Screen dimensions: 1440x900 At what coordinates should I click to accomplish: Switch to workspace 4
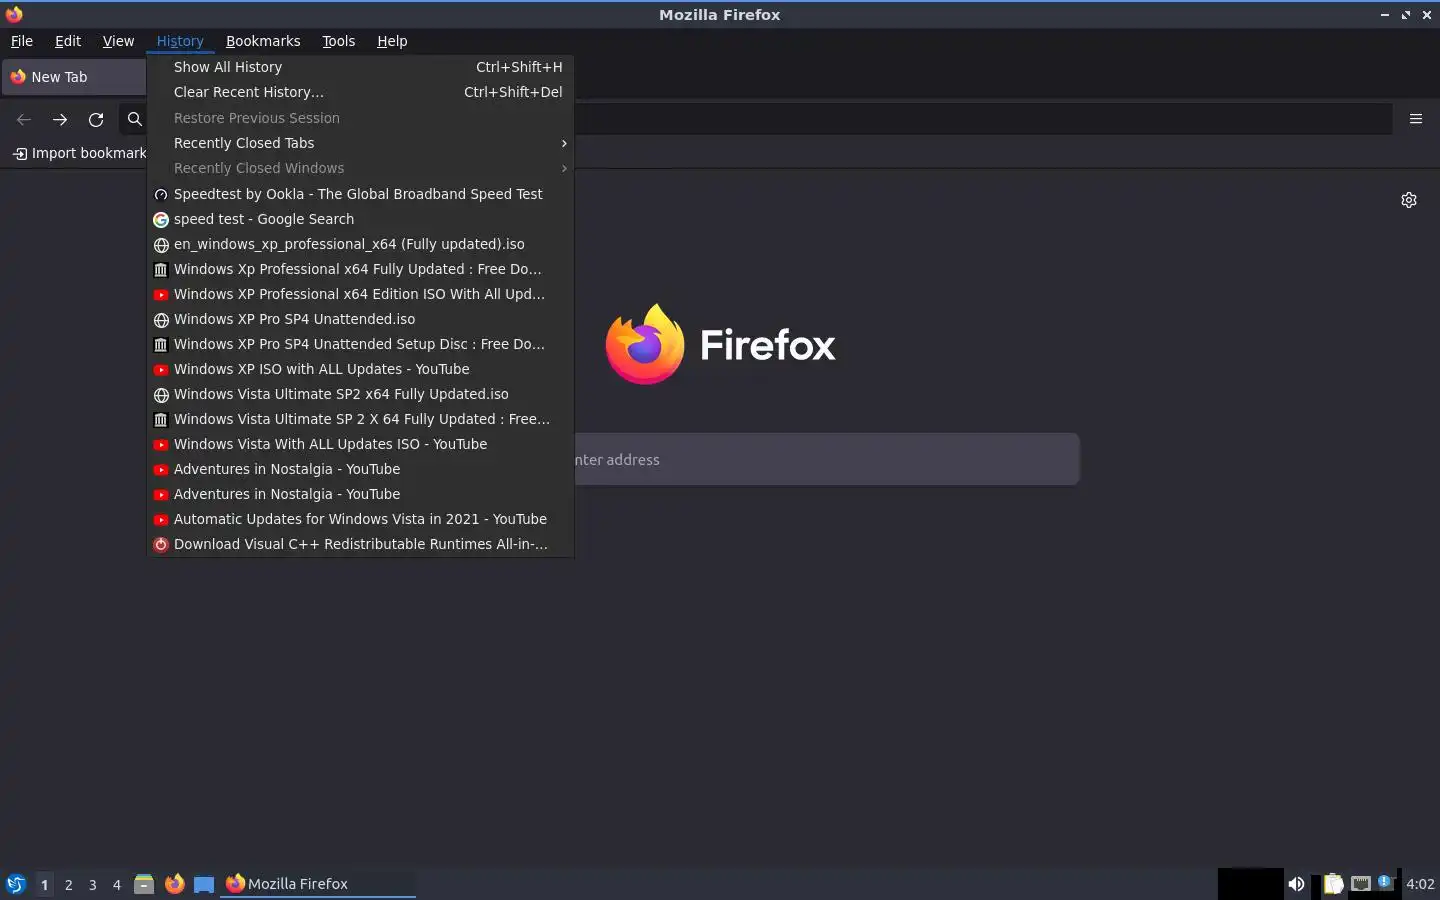pos(116,884)
